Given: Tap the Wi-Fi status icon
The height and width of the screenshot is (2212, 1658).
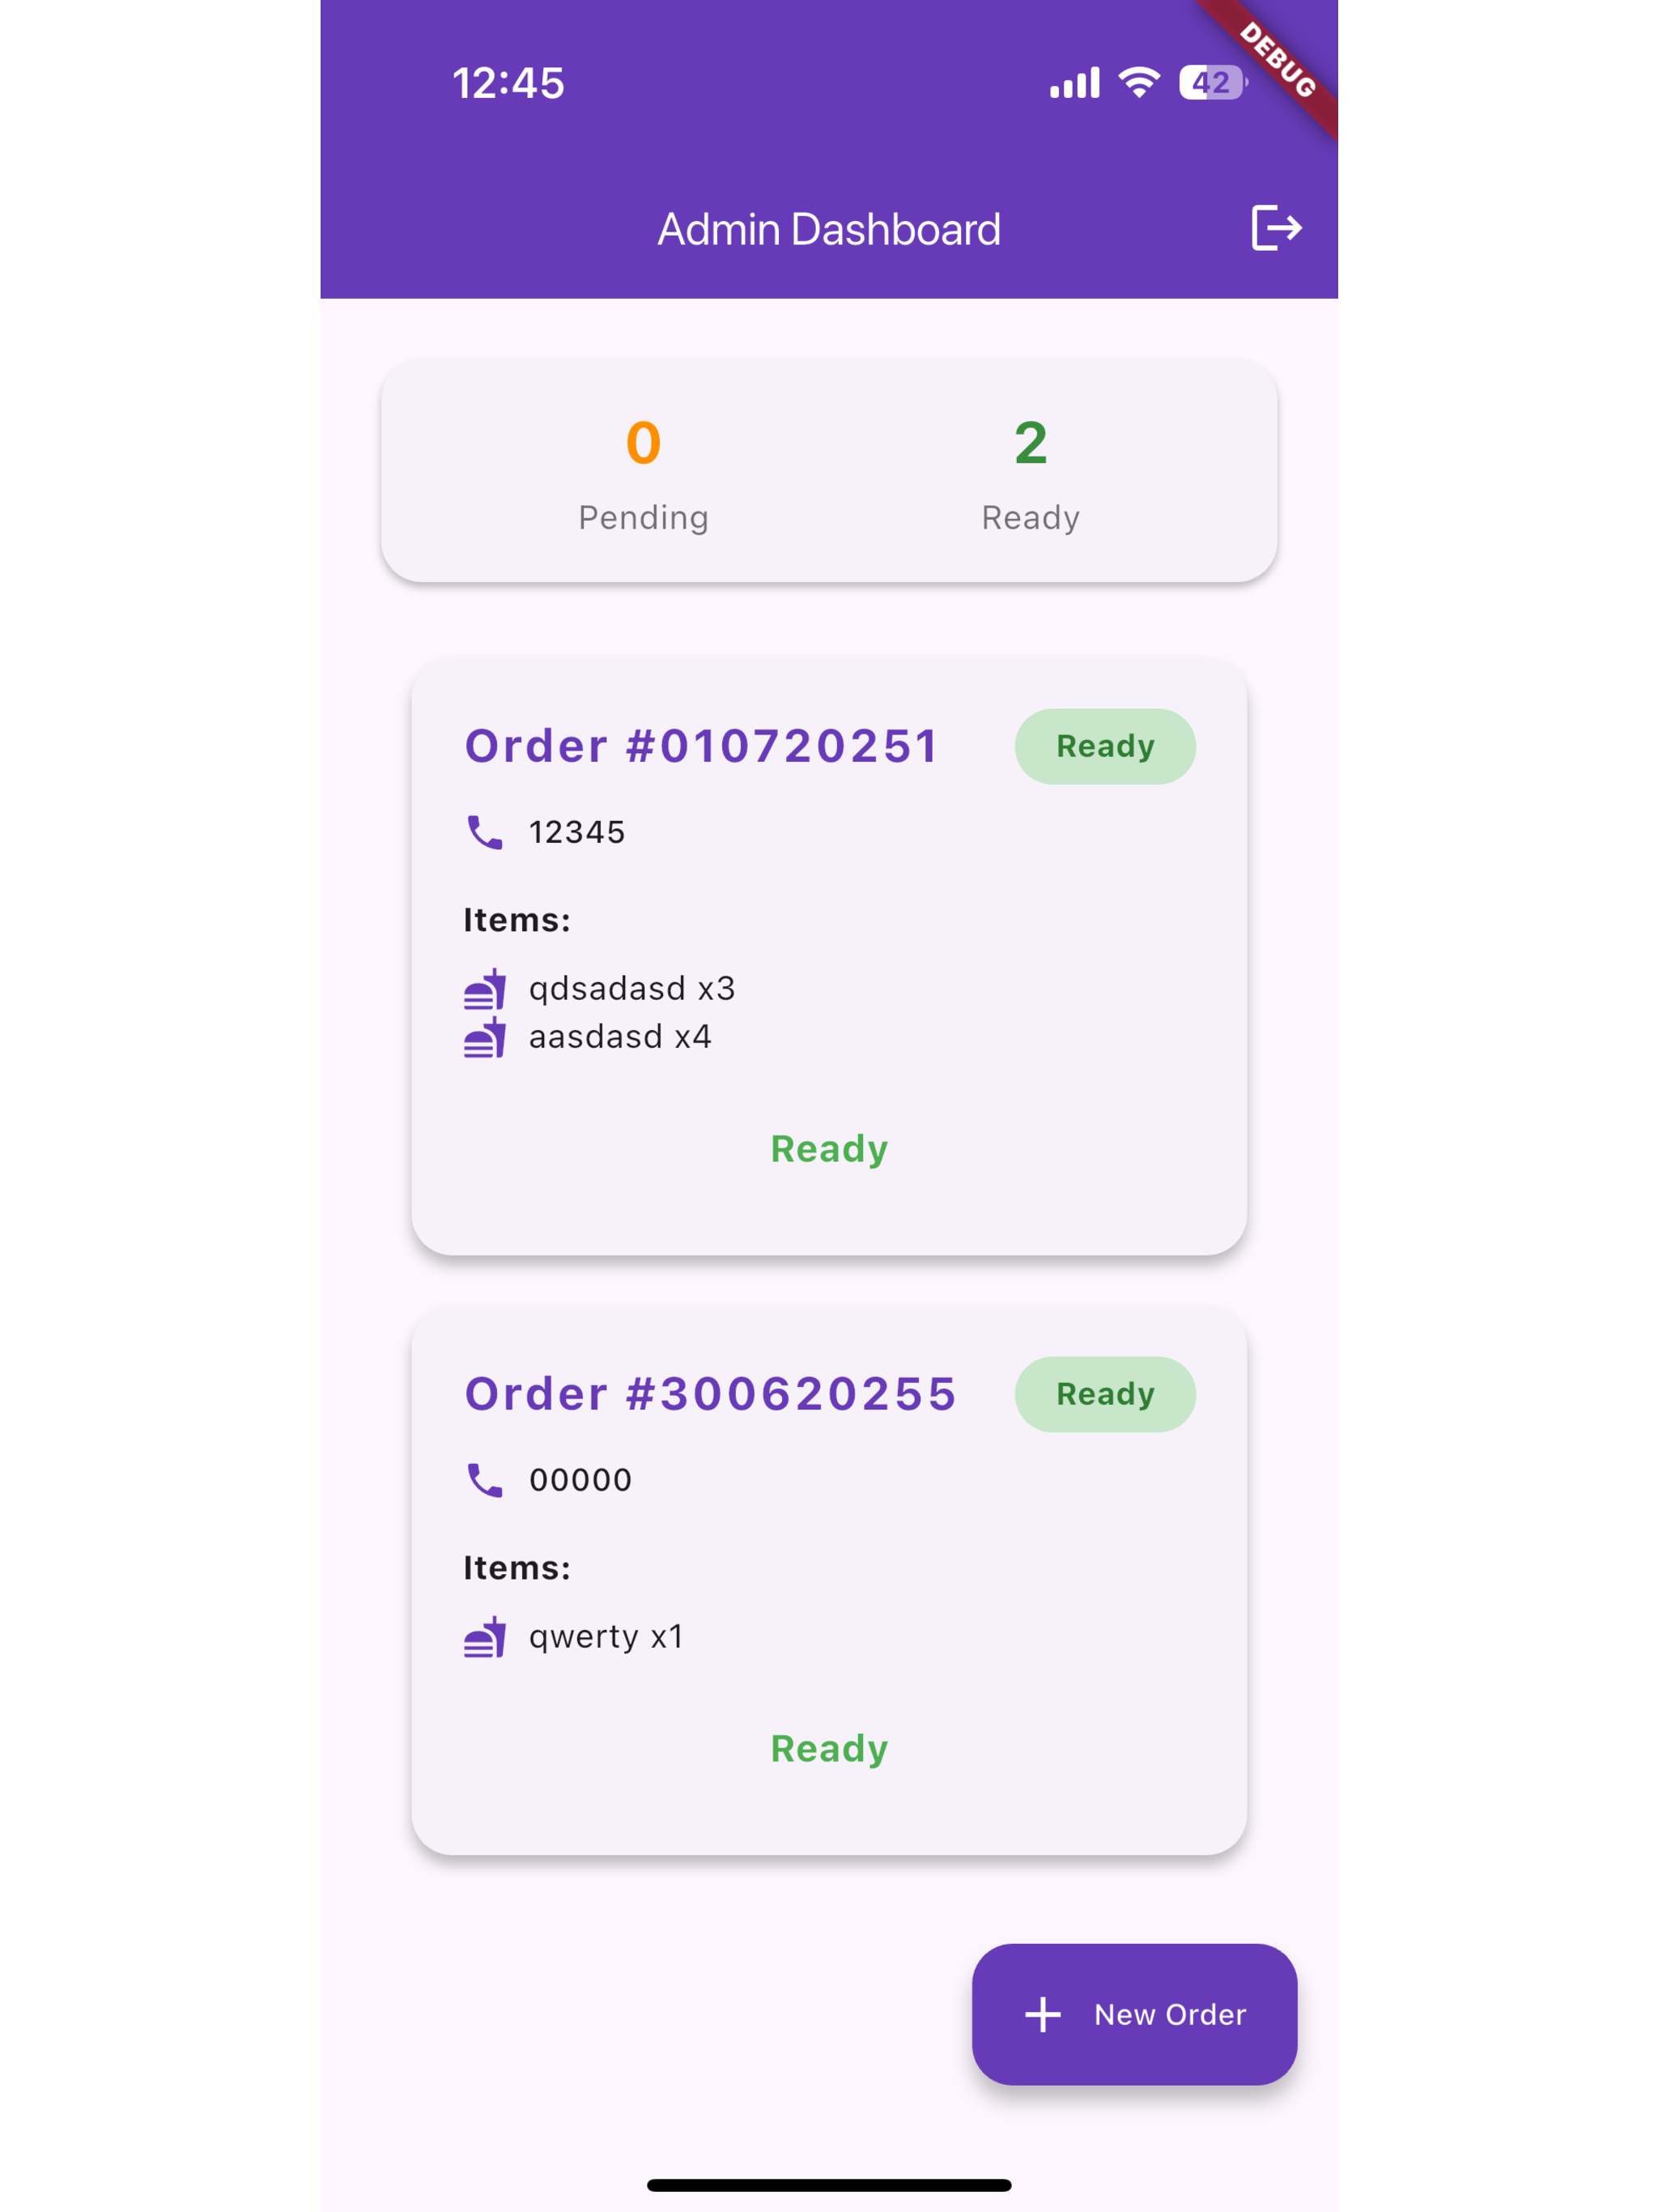Looking at the screenshot, I should [x=1139, y=82].
